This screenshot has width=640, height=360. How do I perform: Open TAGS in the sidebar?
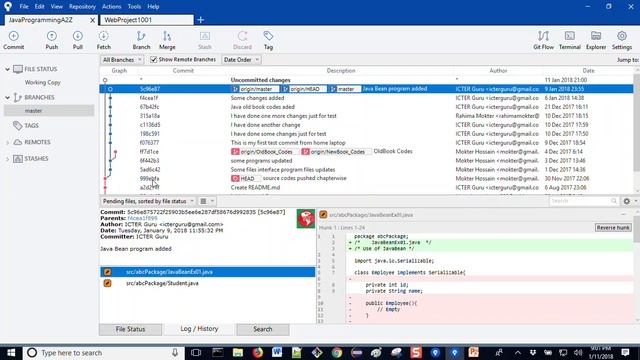pyautogui.click(x=31, y=126)
